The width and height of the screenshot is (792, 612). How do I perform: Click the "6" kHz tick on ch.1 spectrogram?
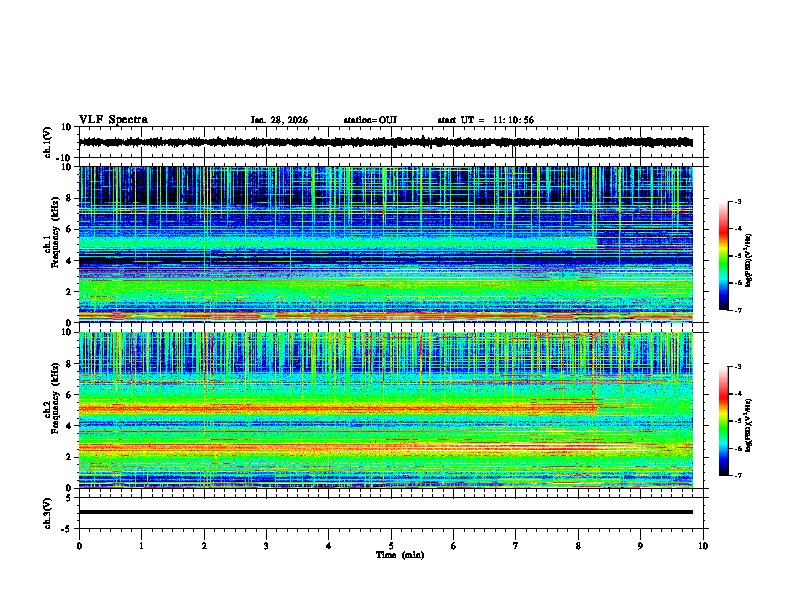(69, 230)
